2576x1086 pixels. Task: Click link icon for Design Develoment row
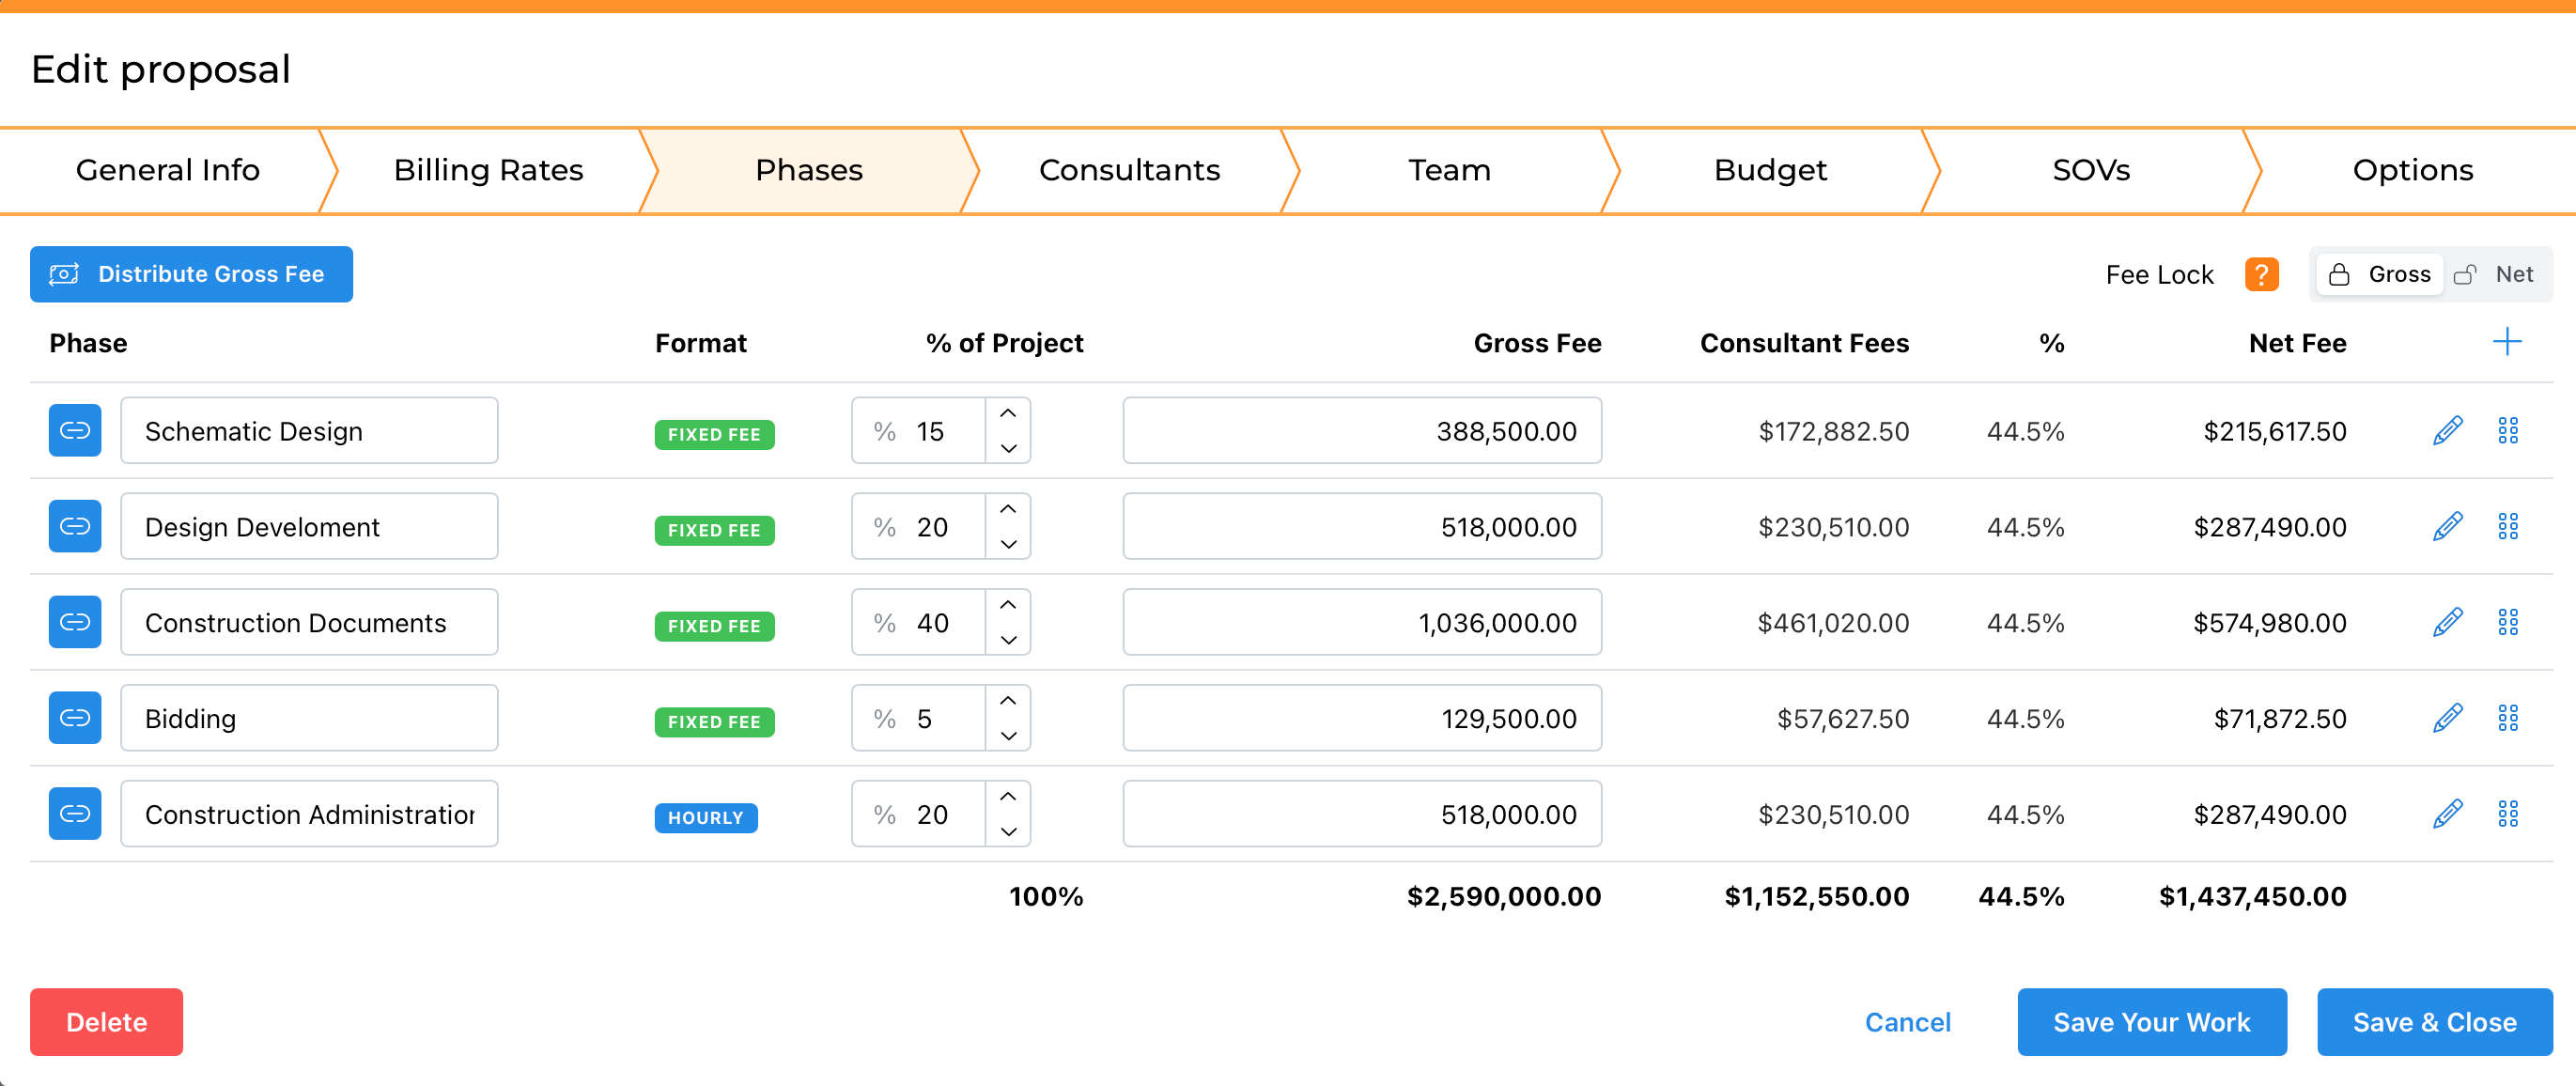[x=75, y=526]
